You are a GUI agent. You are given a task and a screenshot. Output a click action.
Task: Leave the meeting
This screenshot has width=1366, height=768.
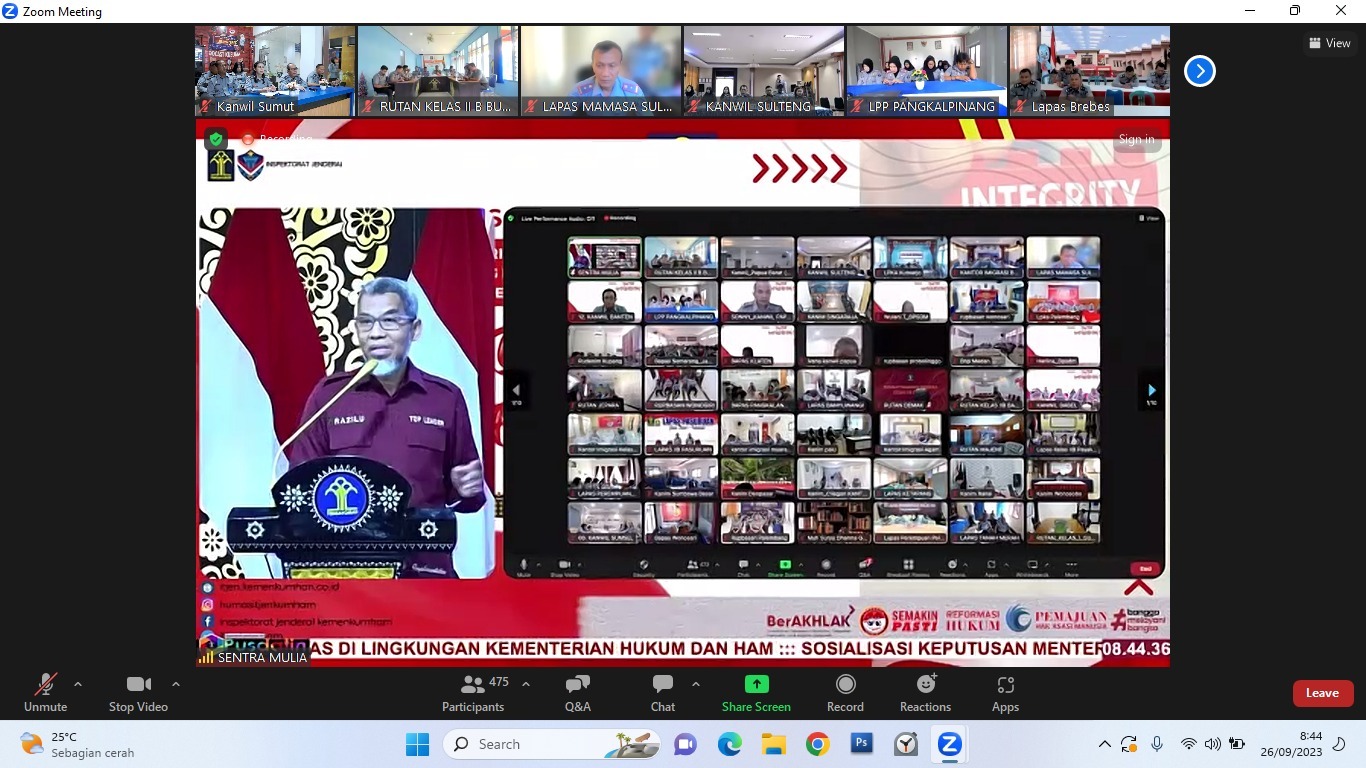(x=1322, y=693)
